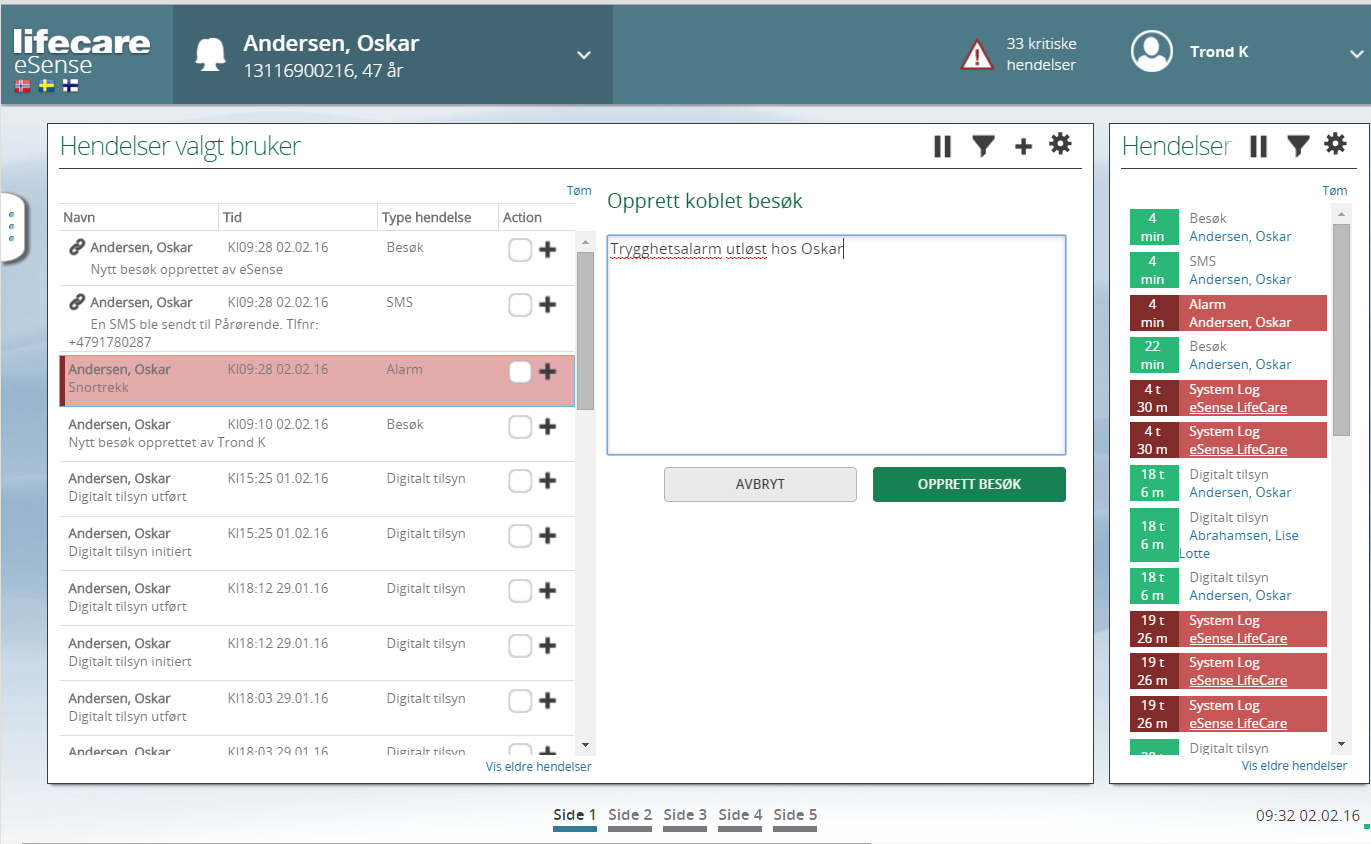This screenshot has height=844, width=1371.
Task: Pause the Hendelser valgt bruker event list
Action: pos(942,146)
